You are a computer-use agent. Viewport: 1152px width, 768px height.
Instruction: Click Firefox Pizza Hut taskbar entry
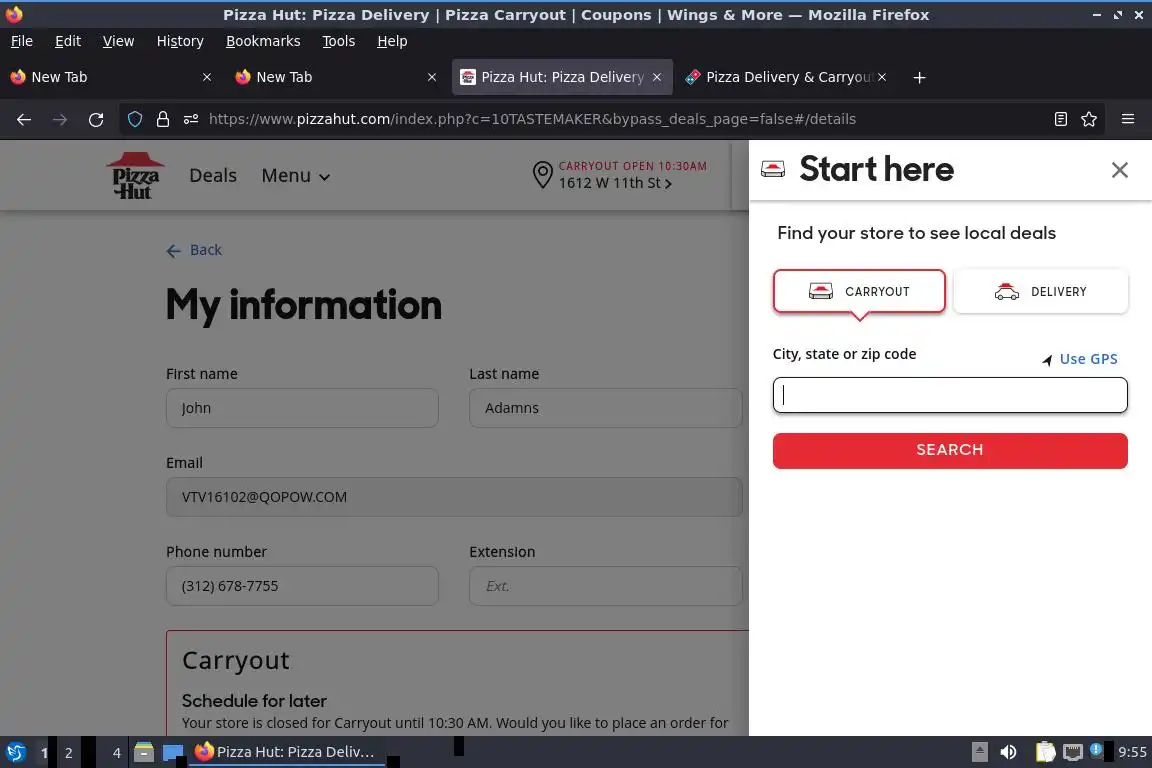288,752
